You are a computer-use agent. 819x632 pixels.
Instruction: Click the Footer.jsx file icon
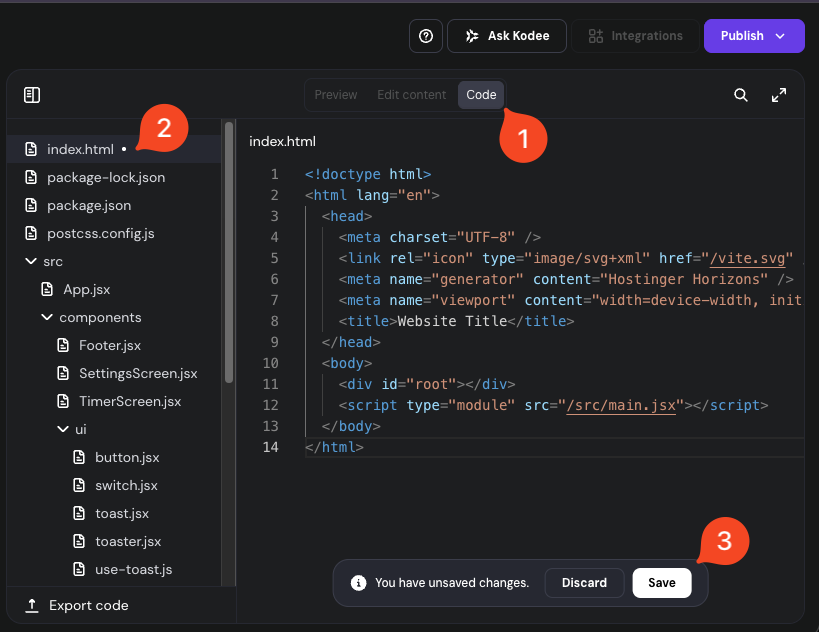tap(63, 345)
